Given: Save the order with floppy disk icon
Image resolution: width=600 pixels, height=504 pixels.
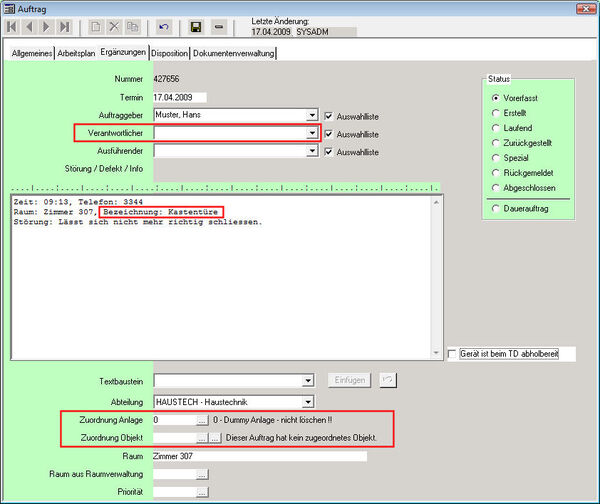Looking at the screenshot, I should (197, 27).
